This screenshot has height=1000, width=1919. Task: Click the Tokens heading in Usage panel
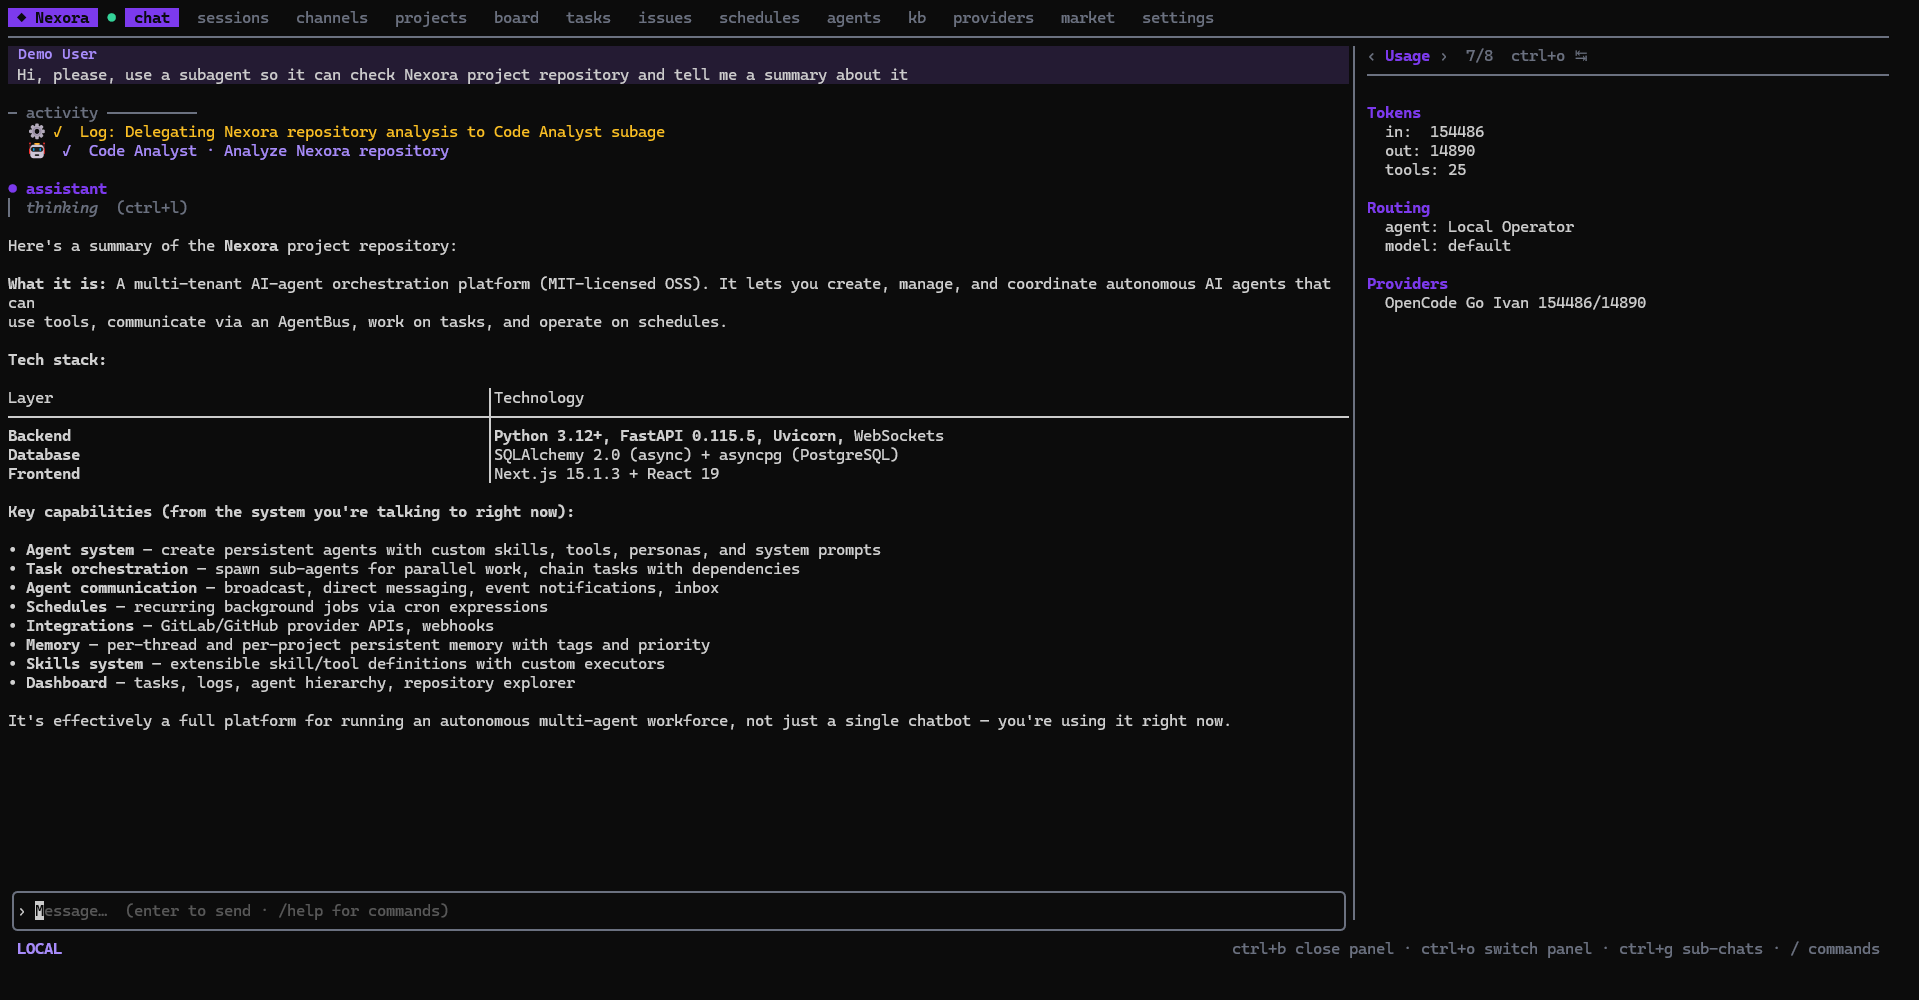[x=1393, y=113]
